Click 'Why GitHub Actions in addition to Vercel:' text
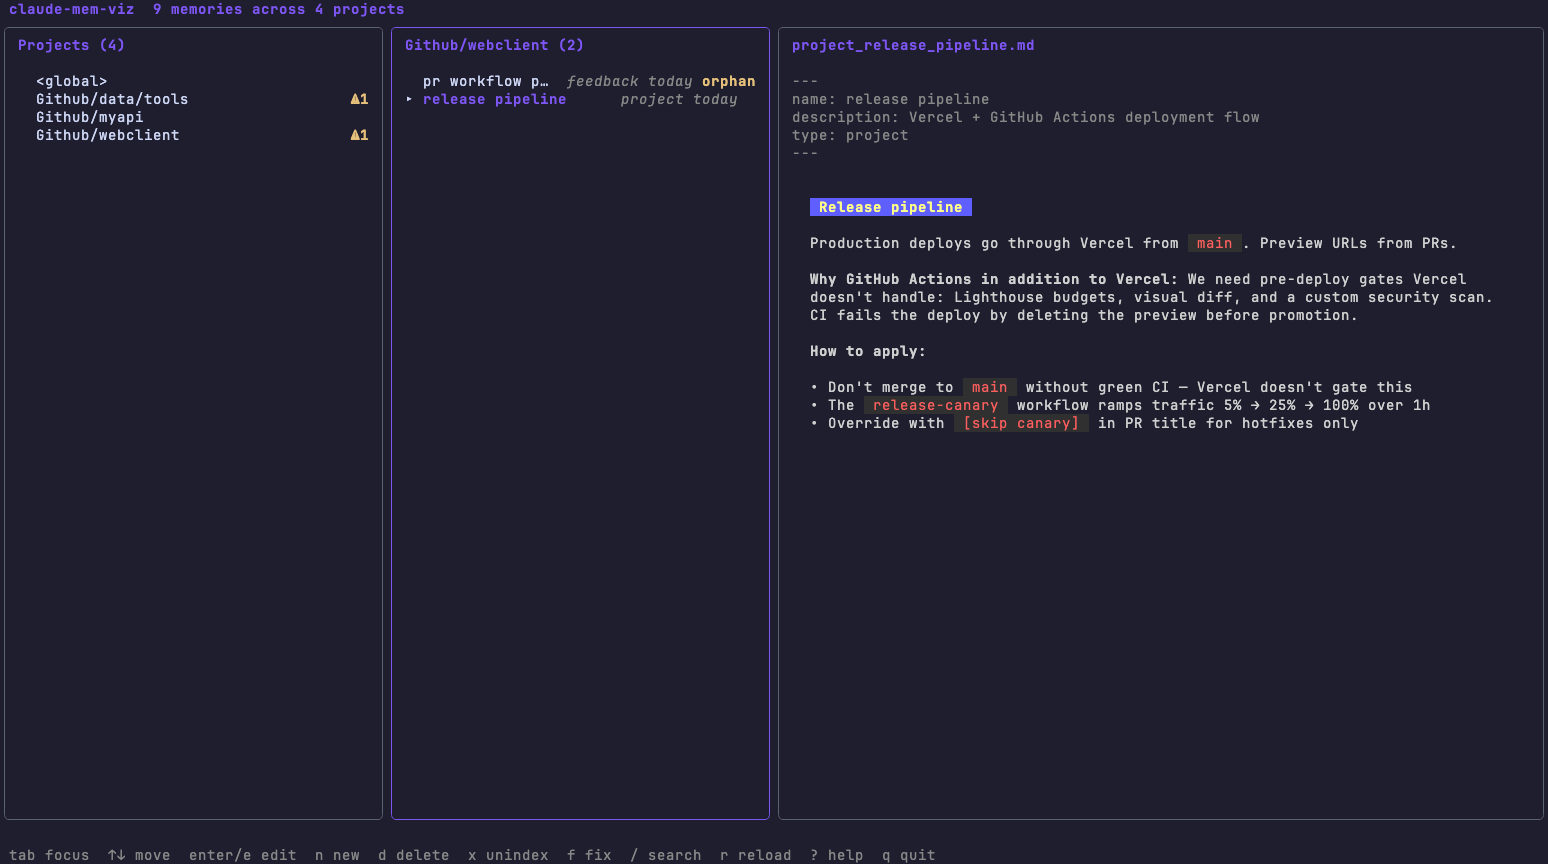 [x=994, y=279]
